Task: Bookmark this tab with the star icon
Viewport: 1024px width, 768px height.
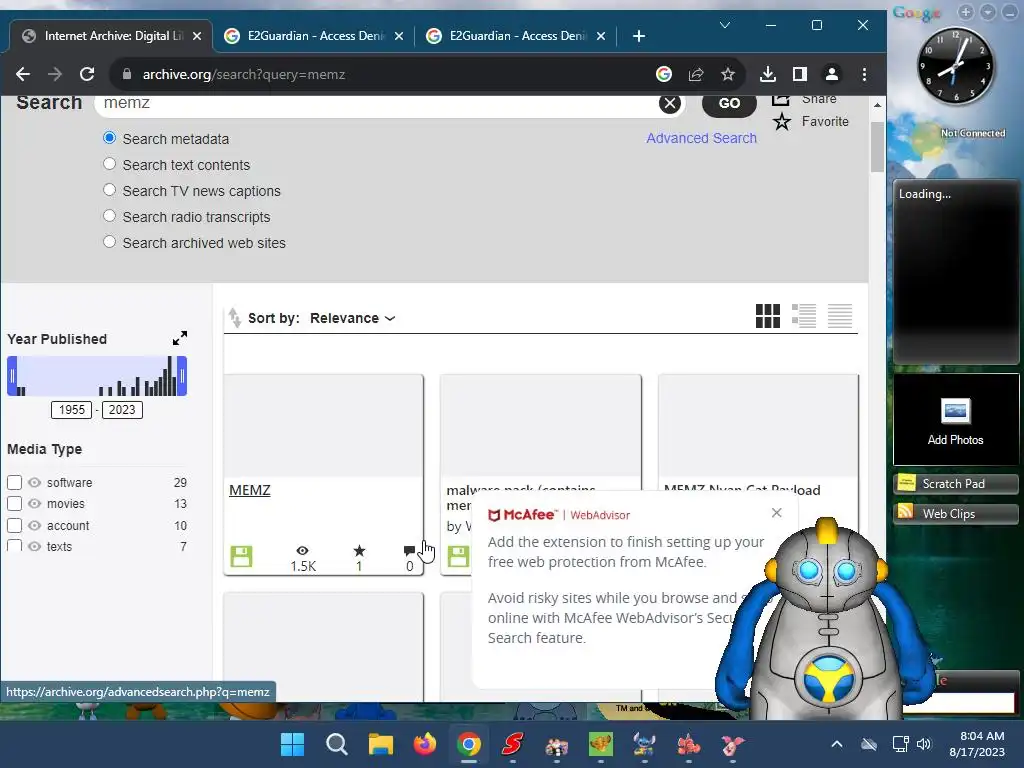Action: (x=728, y=74)
